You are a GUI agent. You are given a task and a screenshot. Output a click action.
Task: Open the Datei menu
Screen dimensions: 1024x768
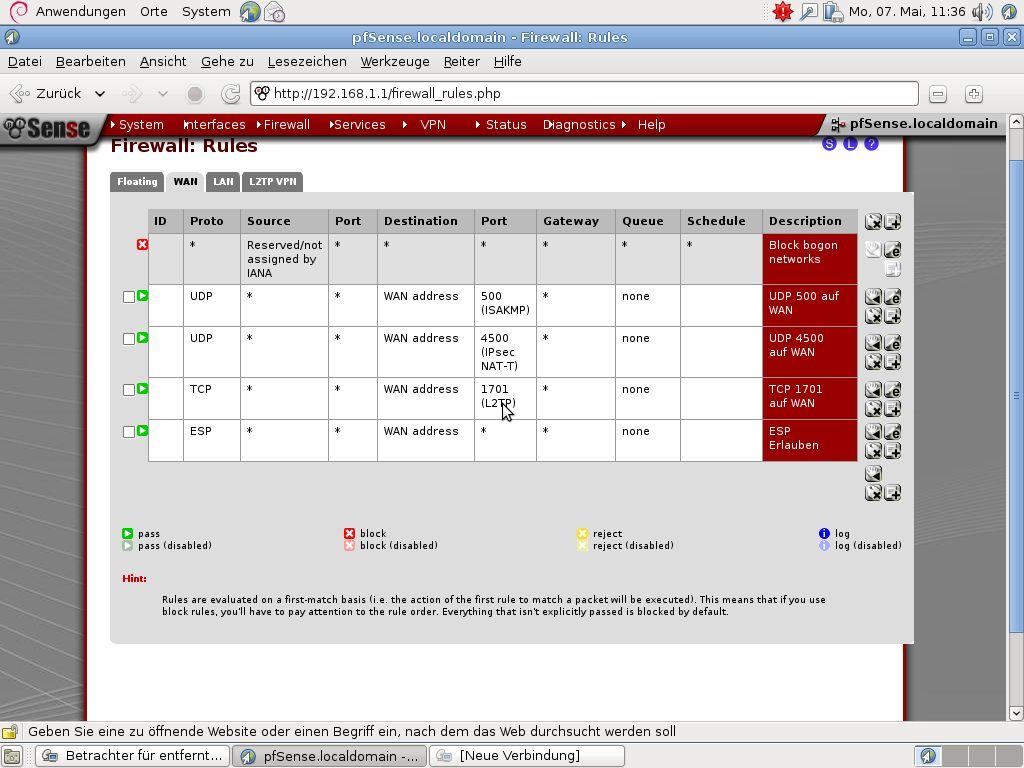click(25, 62)
